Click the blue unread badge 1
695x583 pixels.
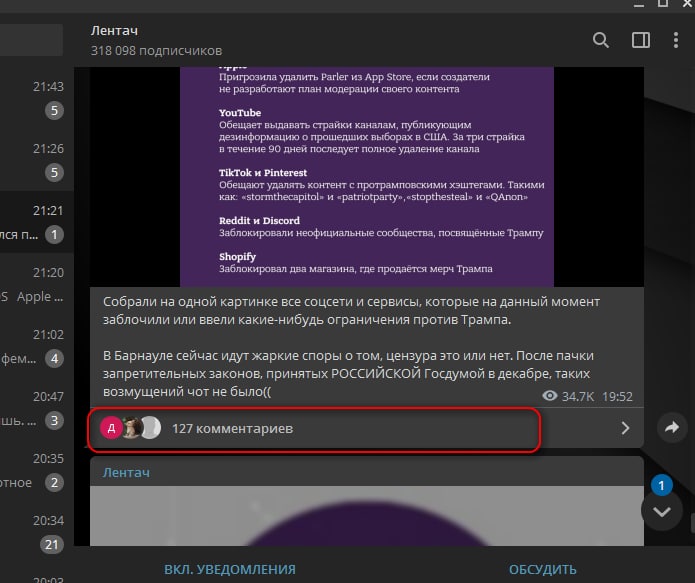pyautogui.click(x=661, y=485)
